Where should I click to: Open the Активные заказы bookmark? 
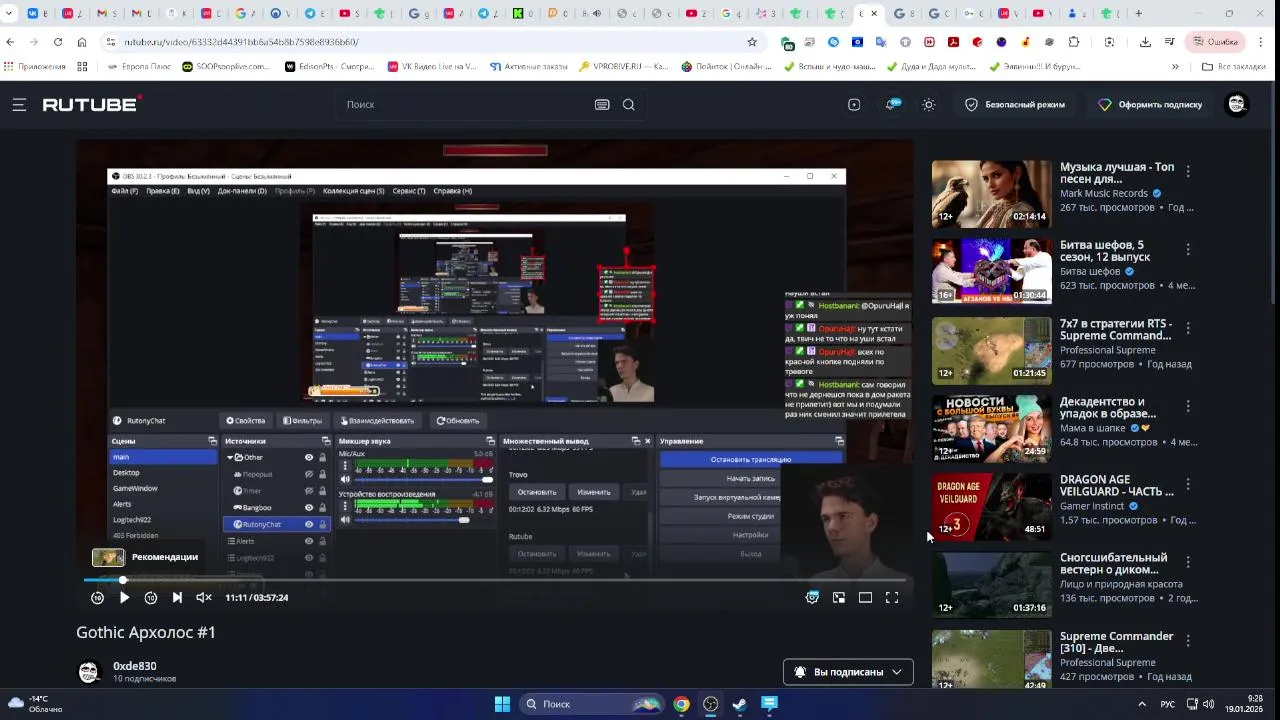point(529,67)
